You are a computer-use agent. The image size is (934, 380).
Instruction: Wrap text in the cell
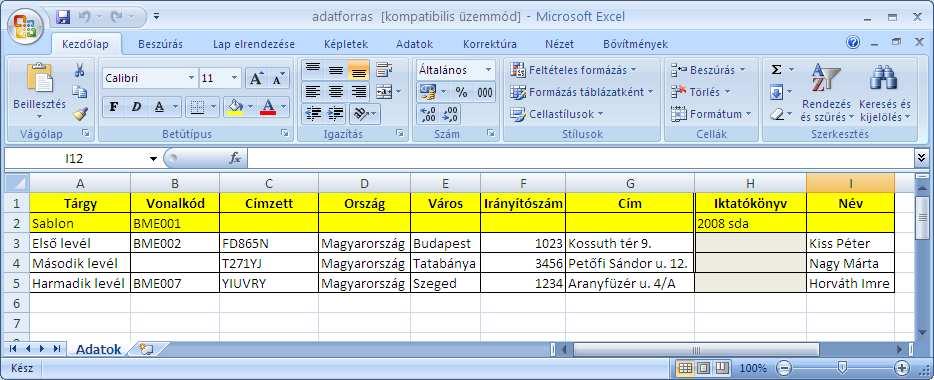[384, 70]
